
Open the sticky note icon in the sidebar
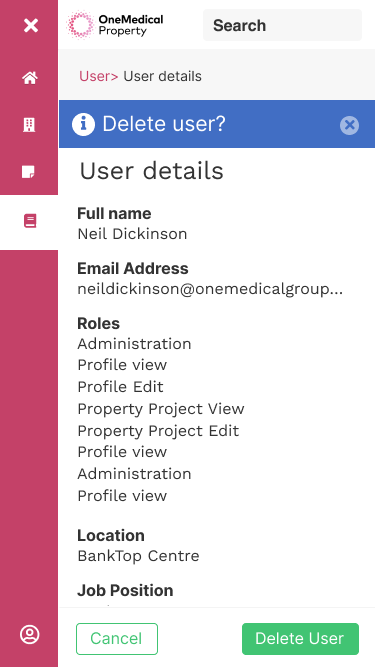coord(28,172)
